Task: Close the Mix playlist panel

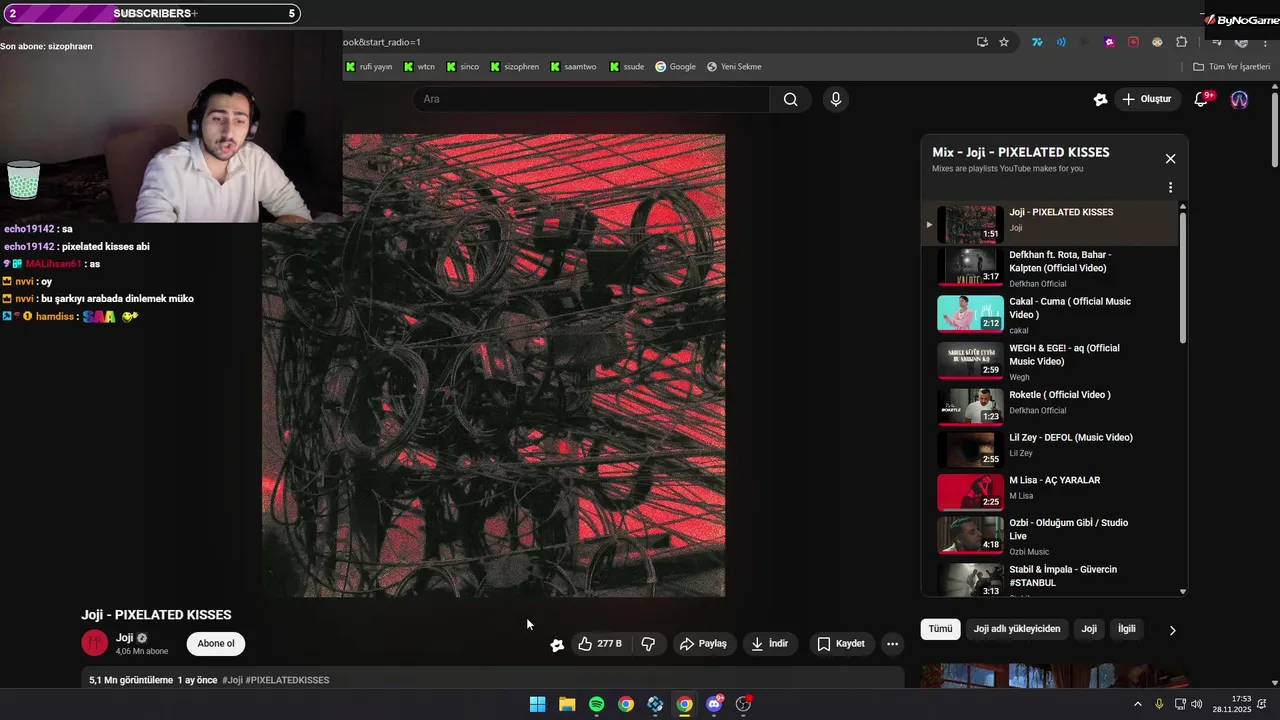Action: tap(1170, 159)
